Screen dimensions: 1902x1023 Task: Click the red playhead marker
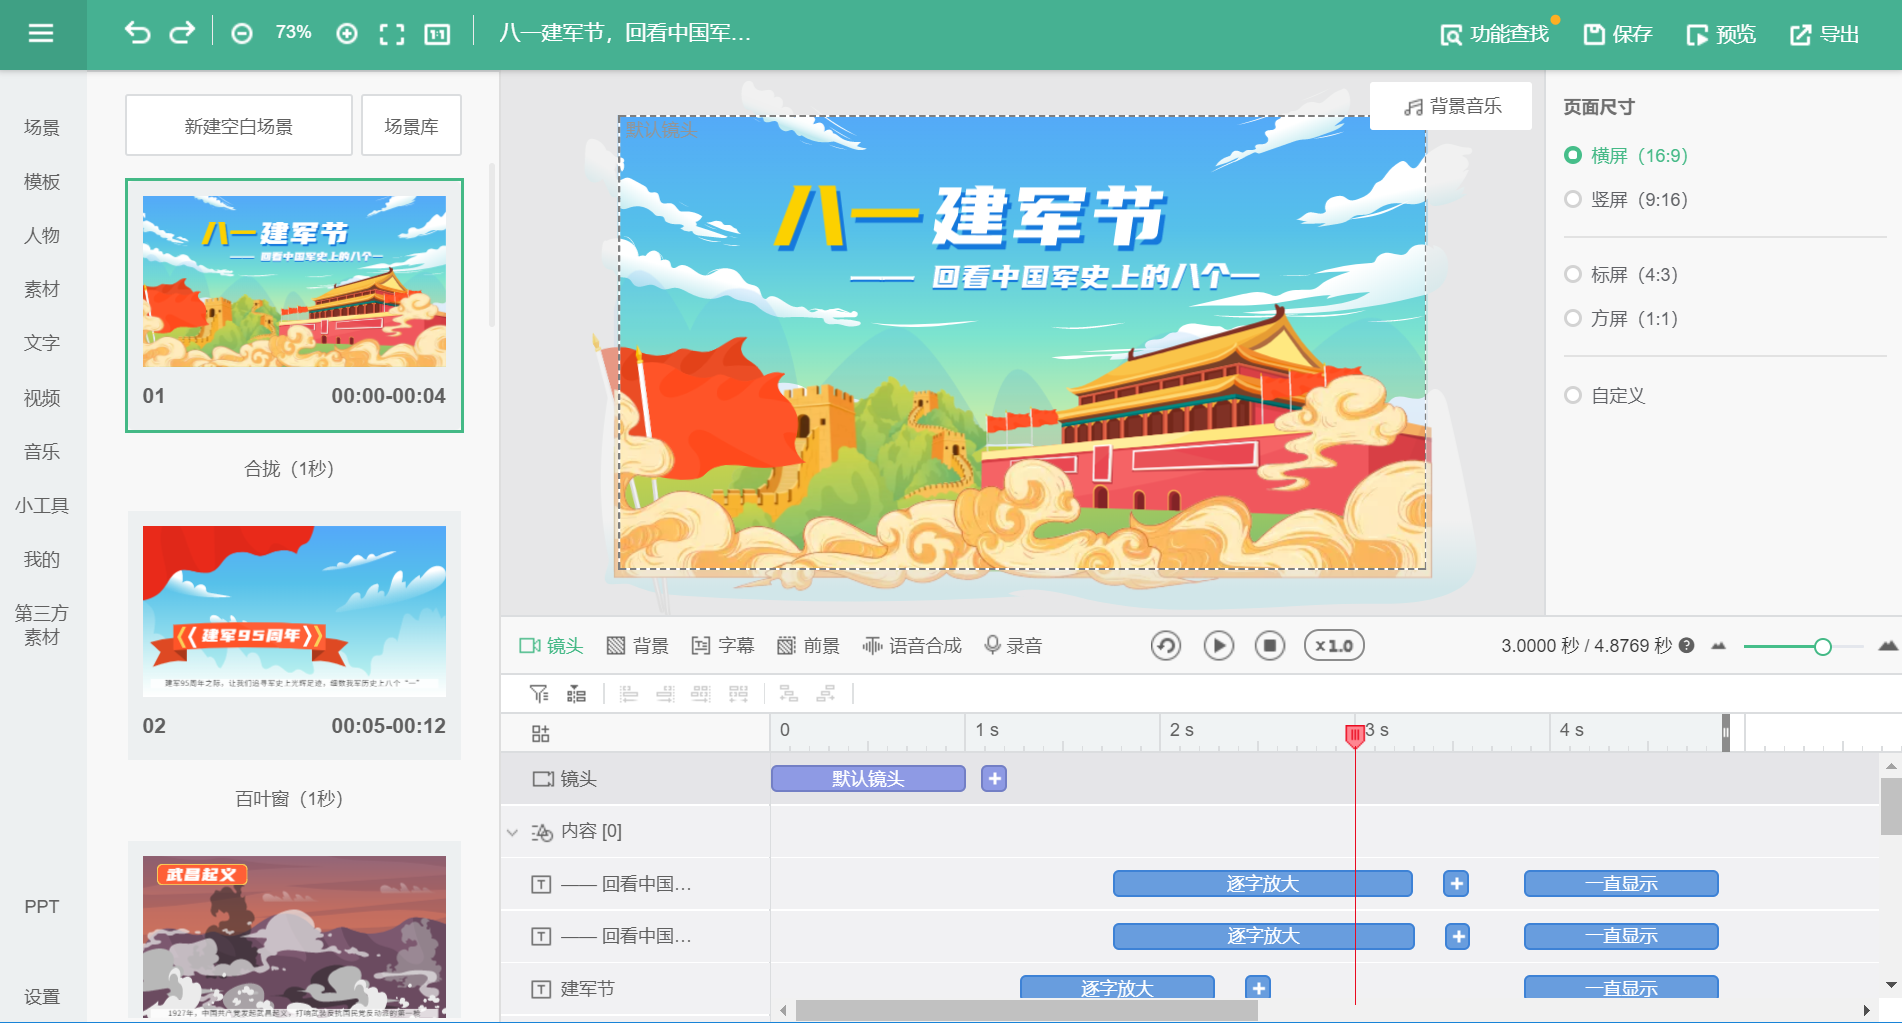pyautogui.click(x=1355, y=736)
